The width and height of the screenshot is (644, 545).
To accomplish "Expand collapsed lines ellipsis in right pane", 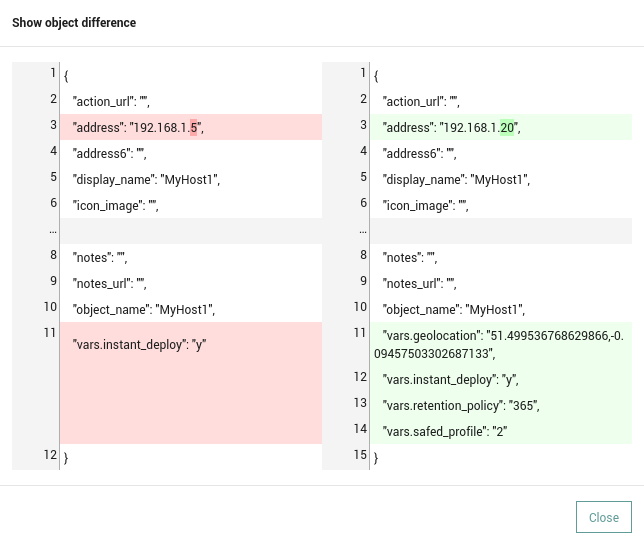I will point(363,231).
